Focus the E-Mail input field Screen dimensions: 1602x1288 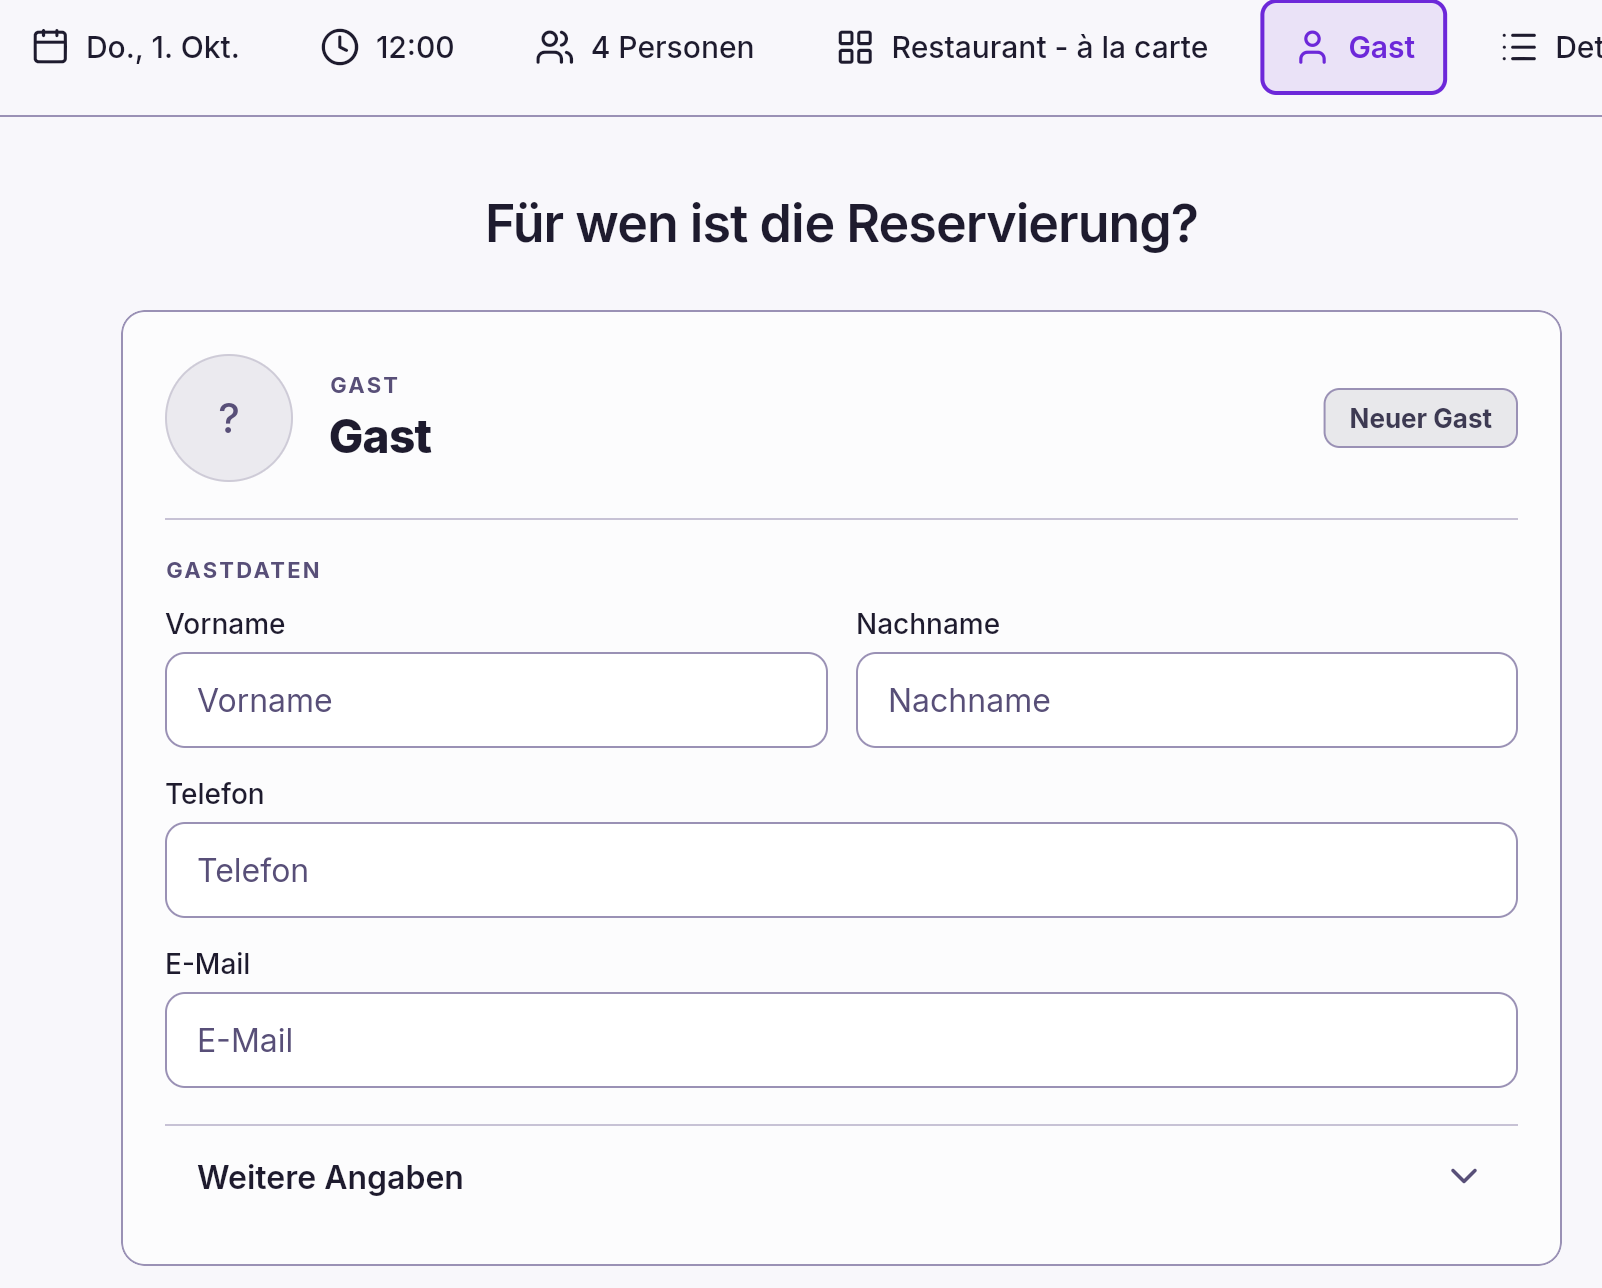pyautogui.click(x=841, y=1040)
